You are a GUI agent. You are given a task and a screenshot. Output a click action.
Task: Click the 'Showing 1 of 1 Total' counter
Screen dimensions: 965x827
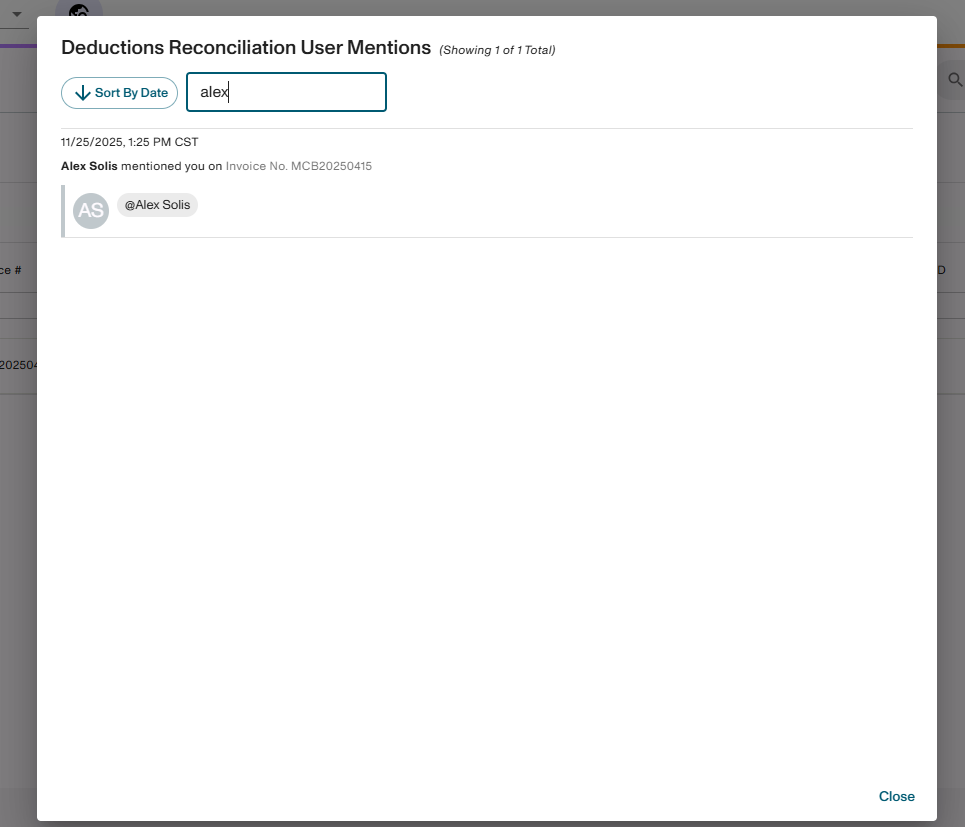497,50
